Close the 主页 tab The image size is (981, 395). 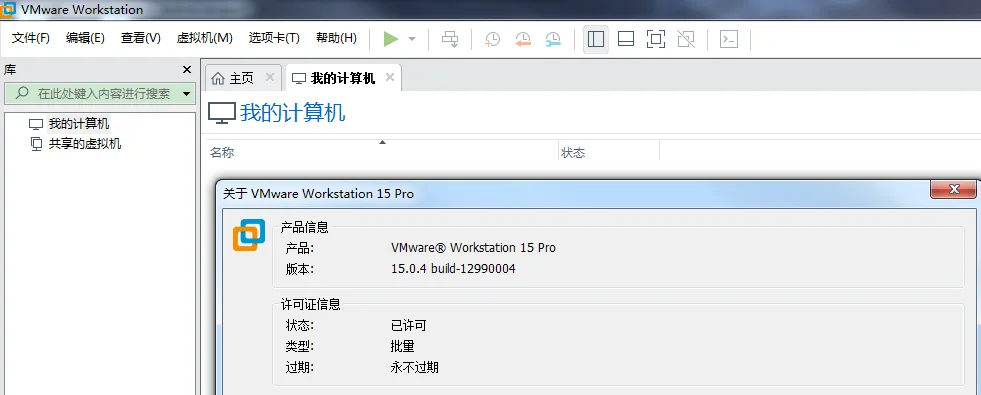(x=270, y=77)
